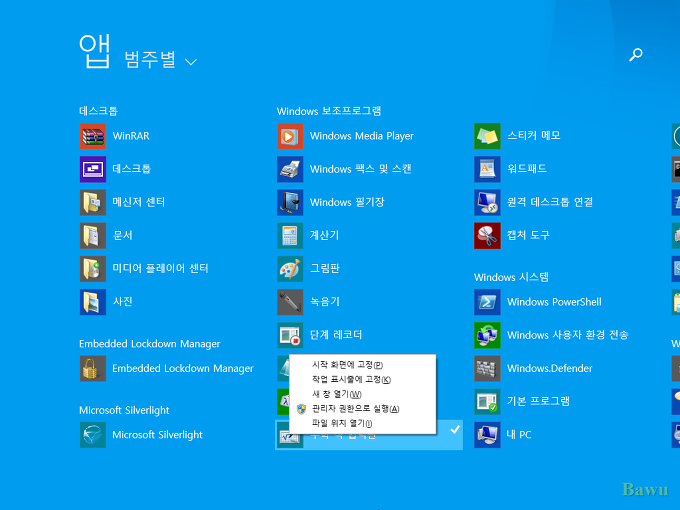Open the 메신저 센터 folder icon
The image size is (680, 510).
tap(93, 202)
